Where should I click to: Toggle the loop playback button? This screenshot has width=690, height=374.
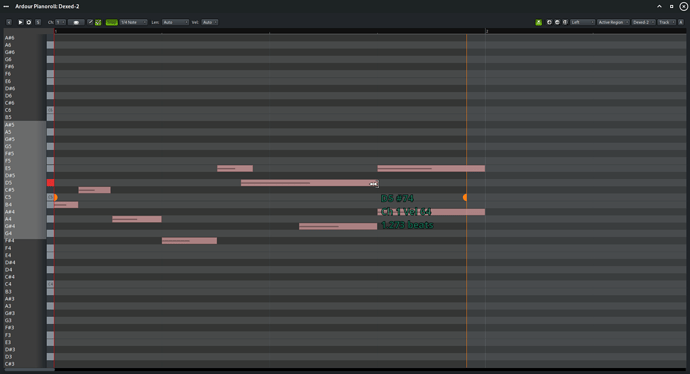point(29,22)
